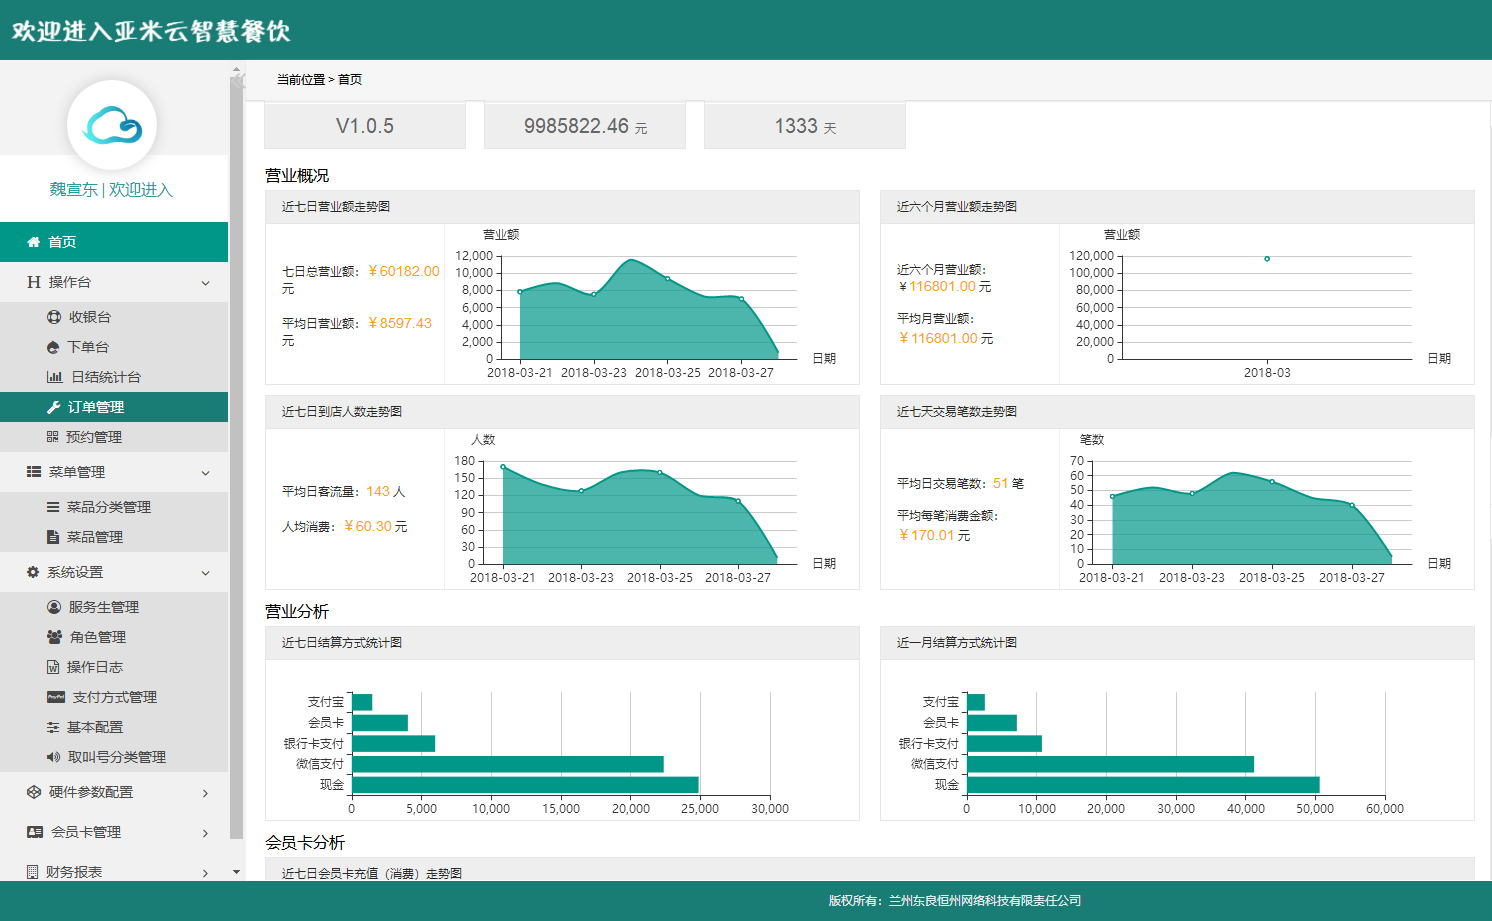Click the 预约管理 grid icon
Image resolution: width=1492 pixels, height=921 pixels.
pyautogui.click(x=53, y=437)
